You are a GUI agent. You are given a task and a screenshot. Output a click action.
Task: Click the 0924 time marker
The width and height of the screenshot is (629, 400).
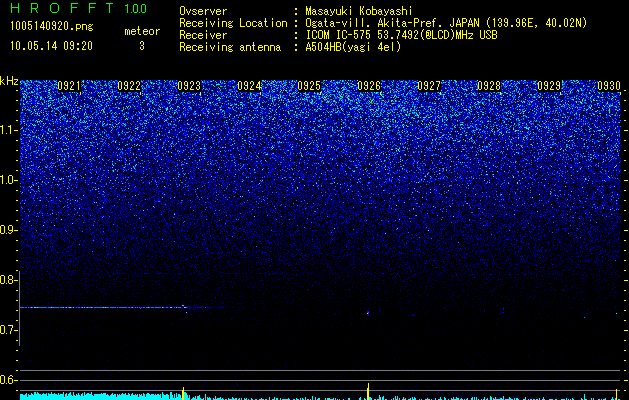[x=249, y=86]
